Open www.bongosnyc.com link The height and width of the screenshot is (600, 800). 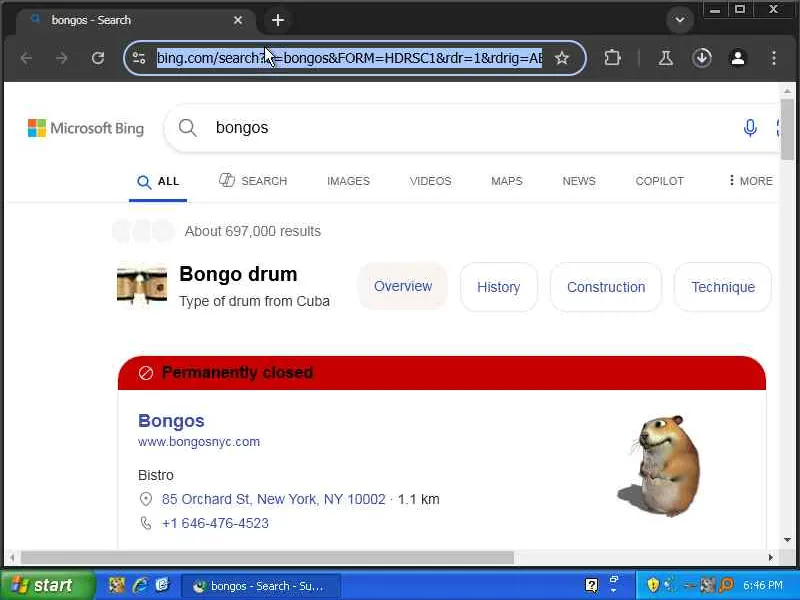click(x=199, y=442)
